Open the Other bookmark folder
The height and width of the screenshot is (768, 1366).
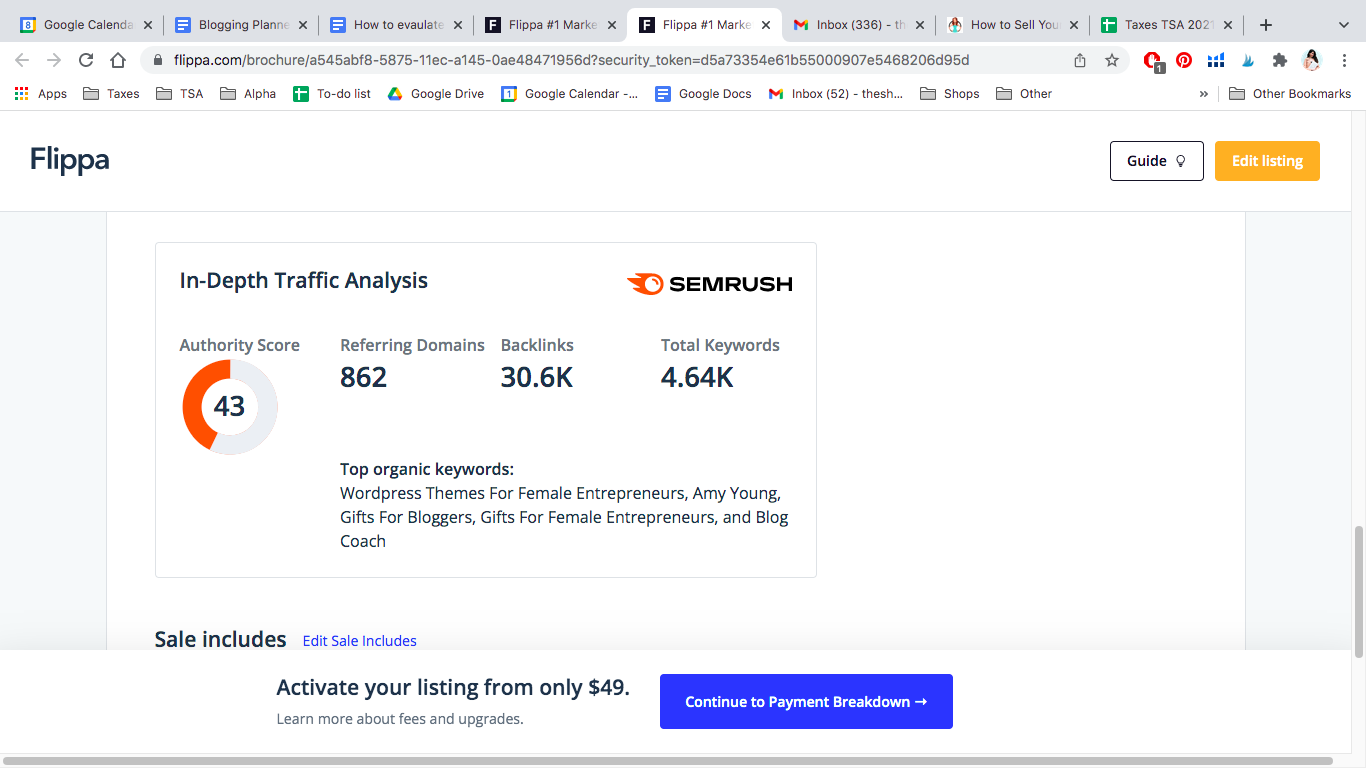click(1023, 94)
